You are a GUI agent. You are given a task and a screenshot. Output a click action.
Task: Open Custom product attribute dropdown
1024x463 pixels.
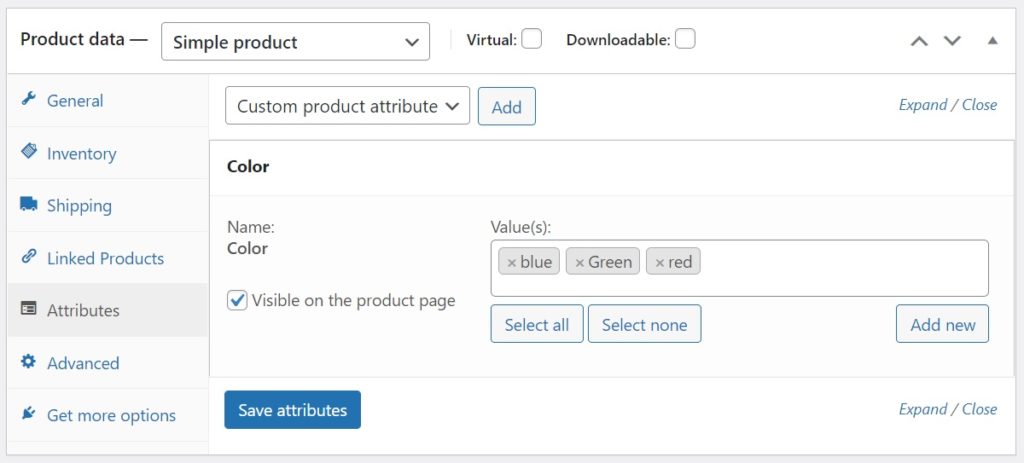coord(347,106)
